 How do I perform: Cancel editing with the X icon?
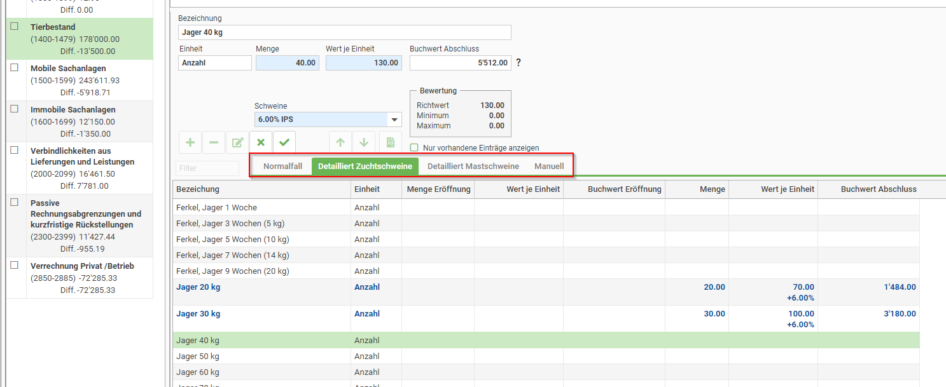pyautogui.click(x=261, y=142)
